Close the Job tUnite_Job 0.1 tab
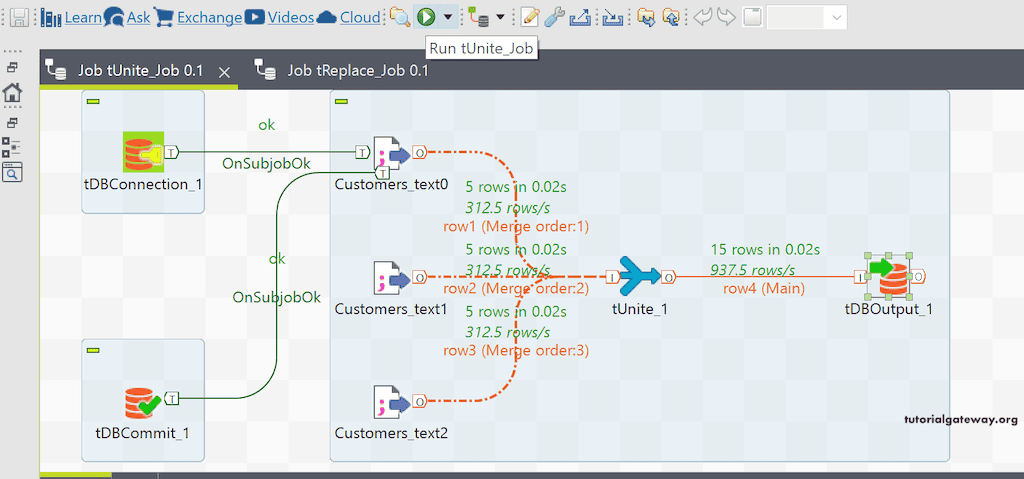1024x479 pixels. click(x=224, y=72)
